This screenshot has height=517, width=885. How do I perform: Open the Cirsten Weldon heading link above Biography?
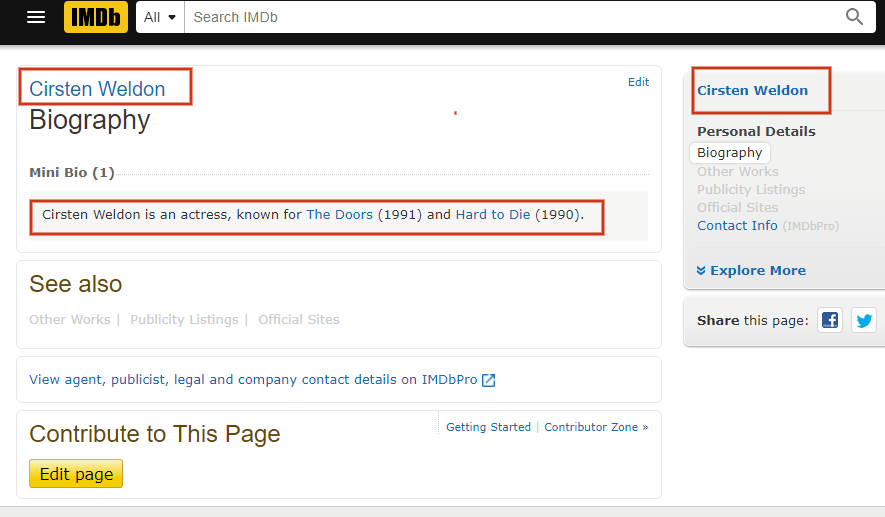pyautogui.click(x=97, y=89)
